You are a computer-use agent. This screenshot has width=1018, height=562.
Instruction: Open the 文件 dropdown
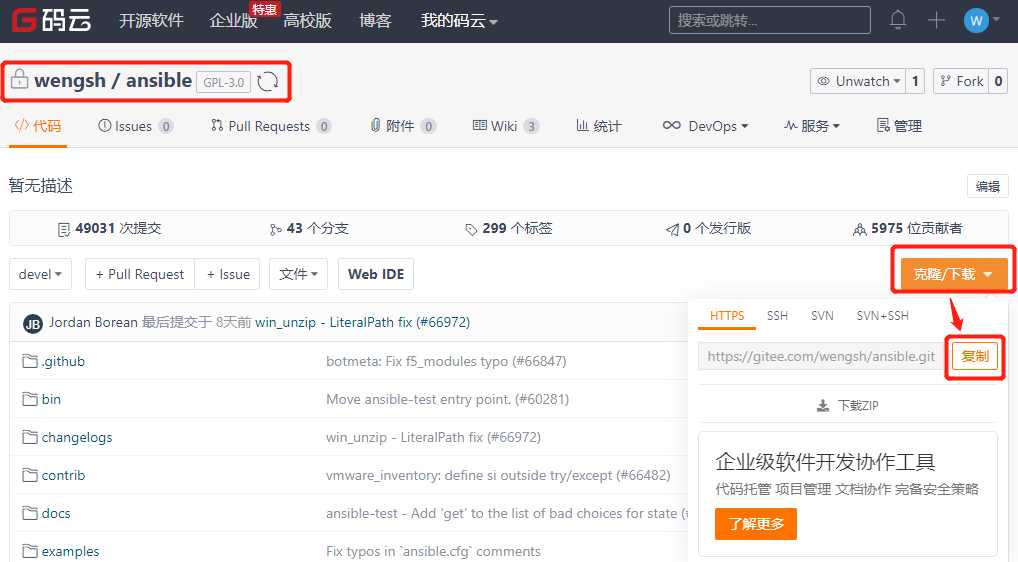(x=299, y=274)
